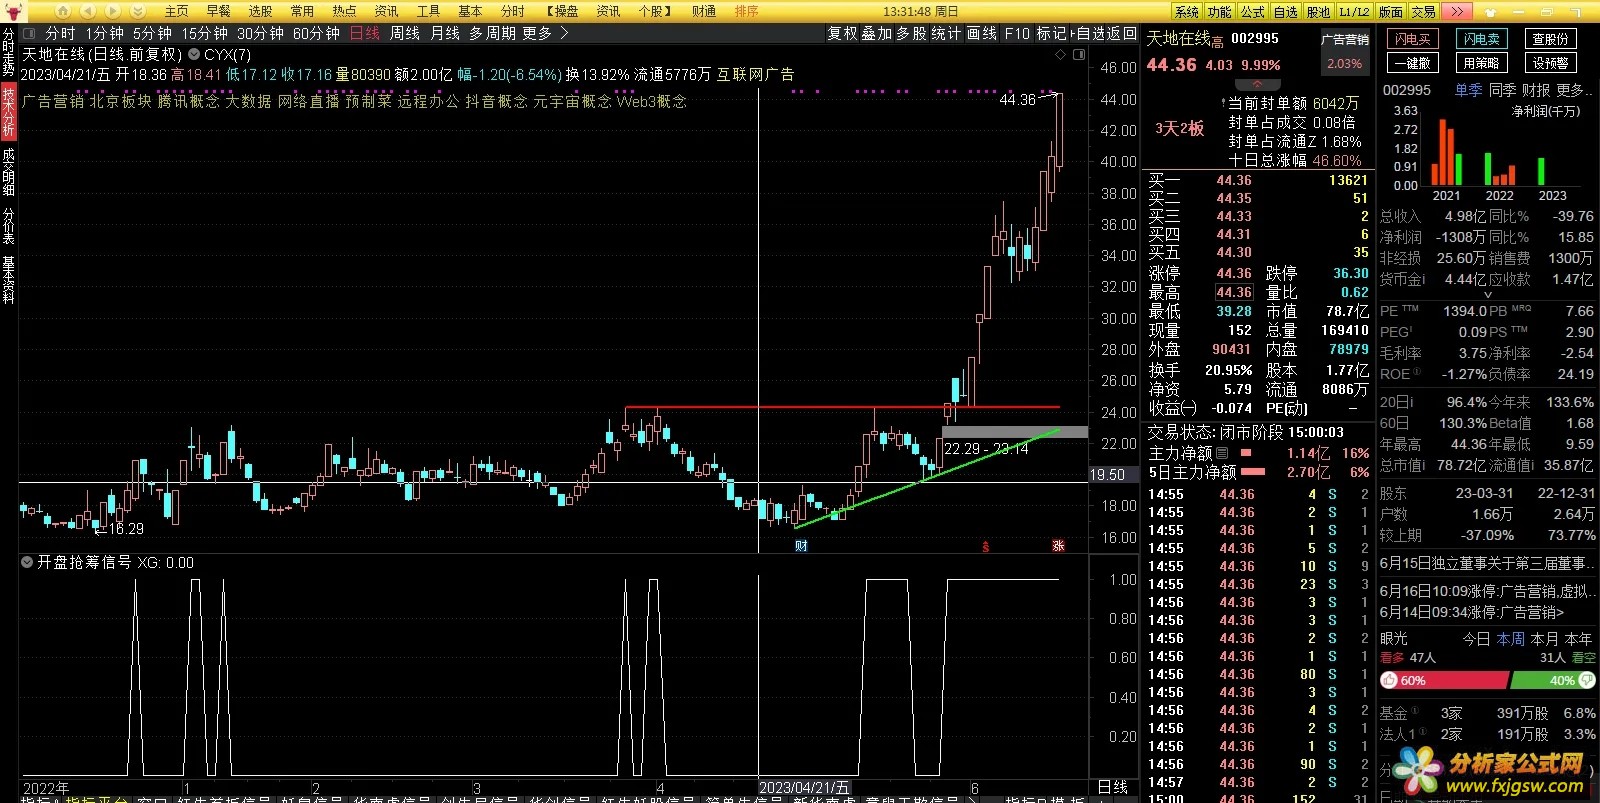Screen dimensions: 1600x803
Task: Click 设预警 alert button
Action: coord(1550,63)
